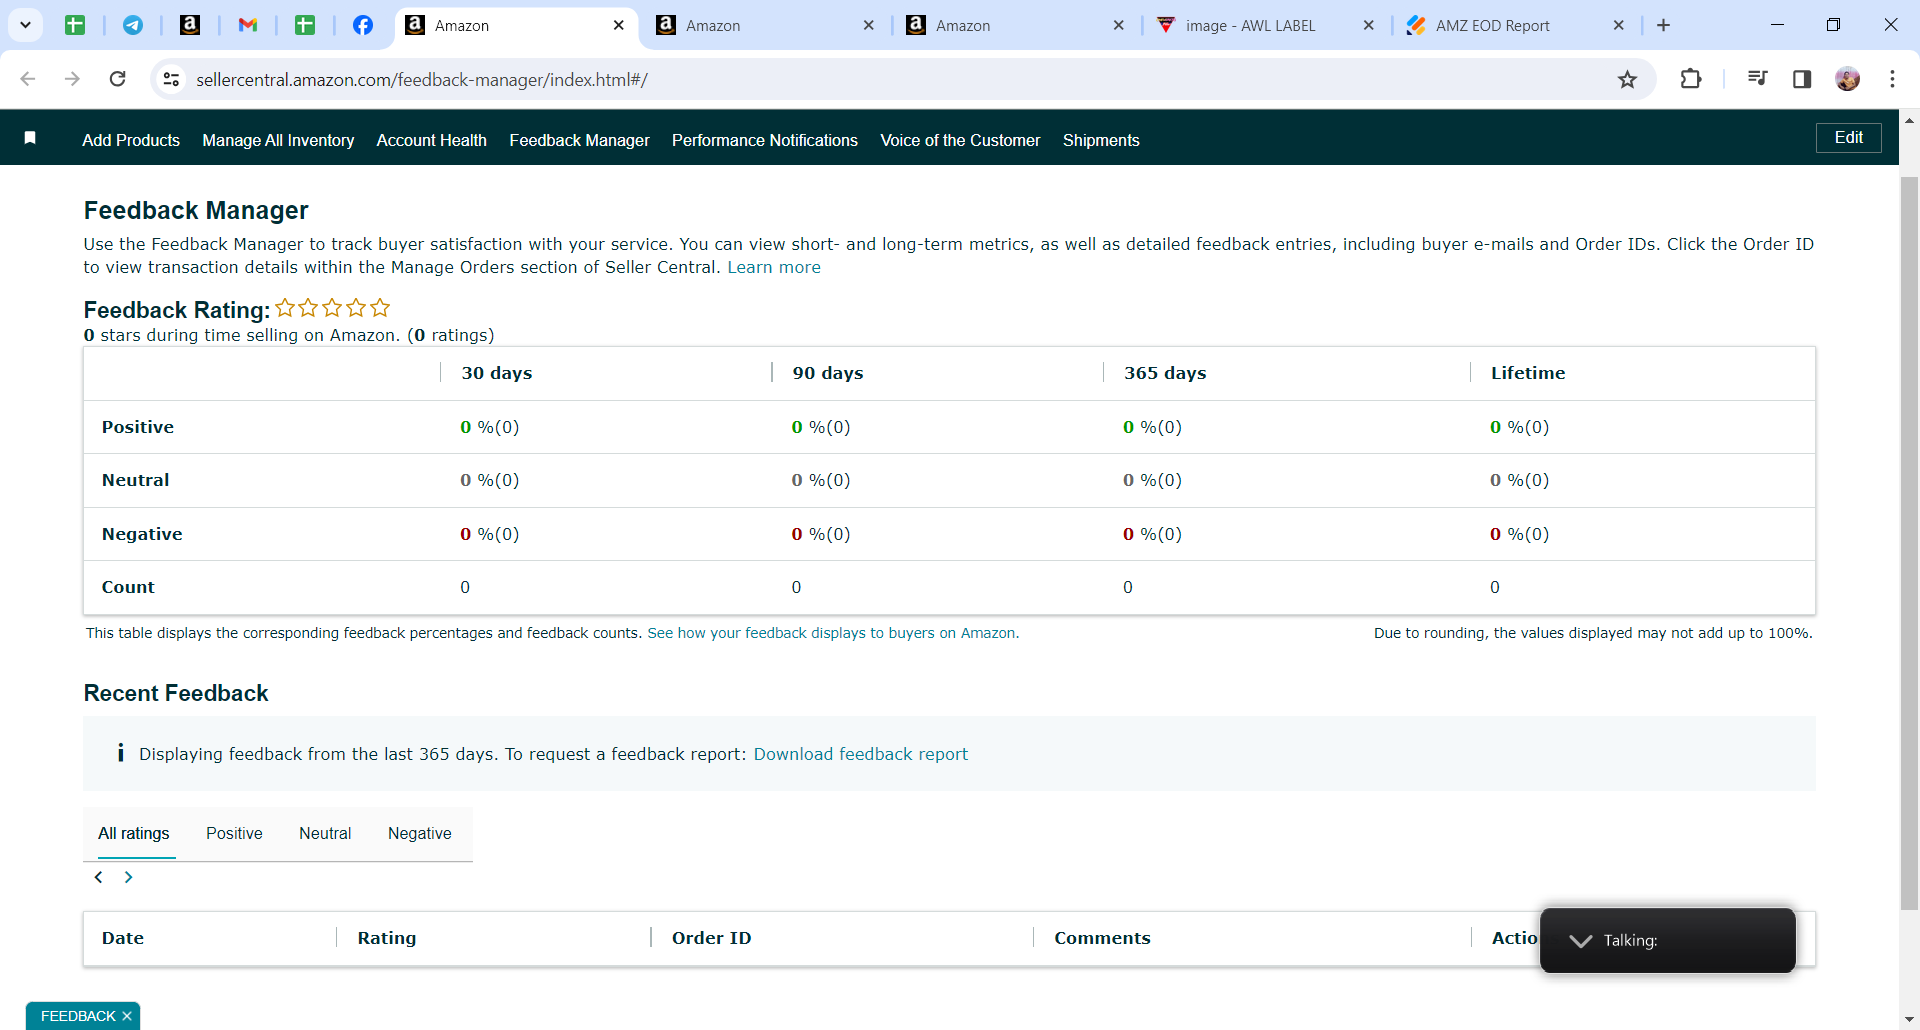Restore down the browser window
The height and width of the screenshot is (1030, 1920).
[x=1833, y=25]
